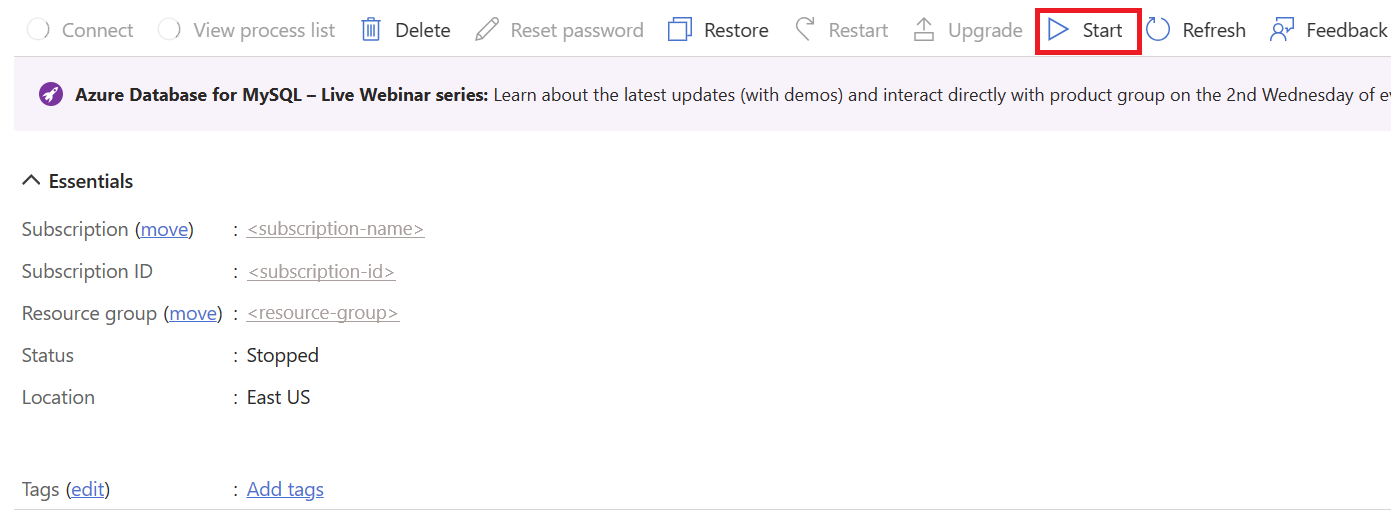Screen dimensions: 1391x518
Task: Click the Start play triangle icon
Action: 1058,30
